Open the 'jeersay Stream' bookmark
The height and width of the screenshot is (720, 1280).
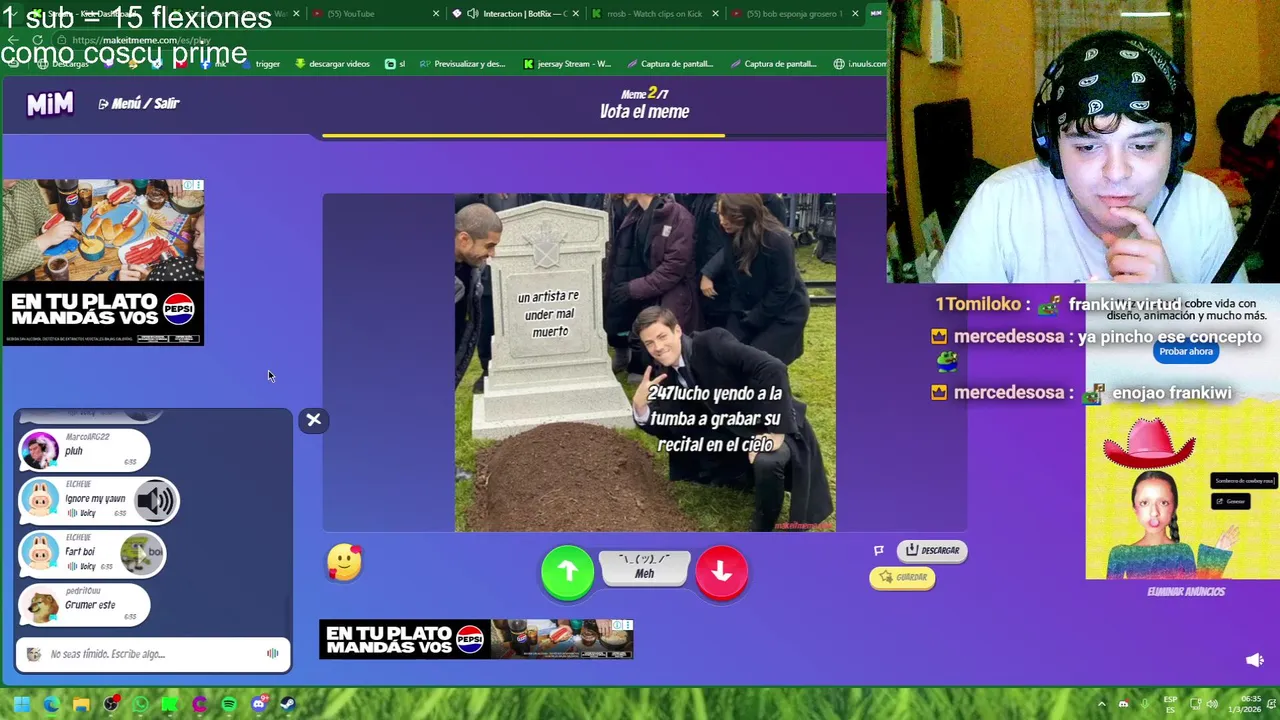566,64
